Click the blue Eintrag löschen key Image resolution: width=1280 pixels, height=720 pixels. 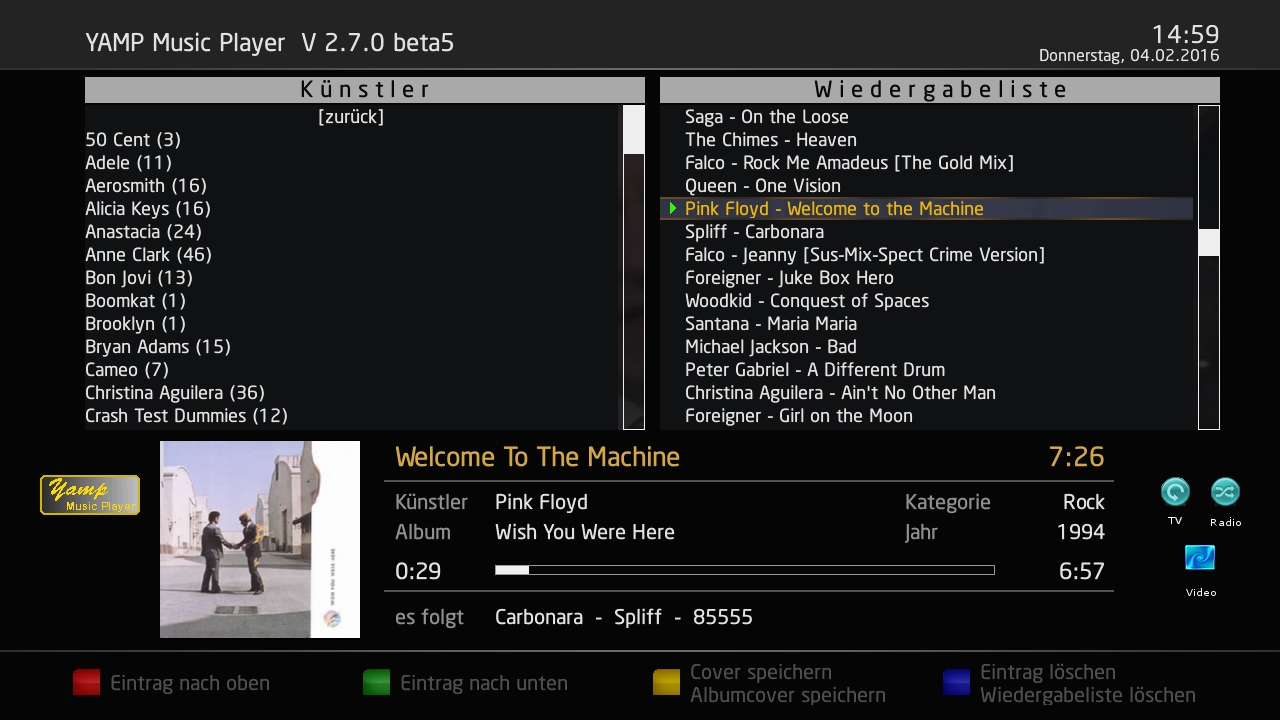click(x=956, y=683)
